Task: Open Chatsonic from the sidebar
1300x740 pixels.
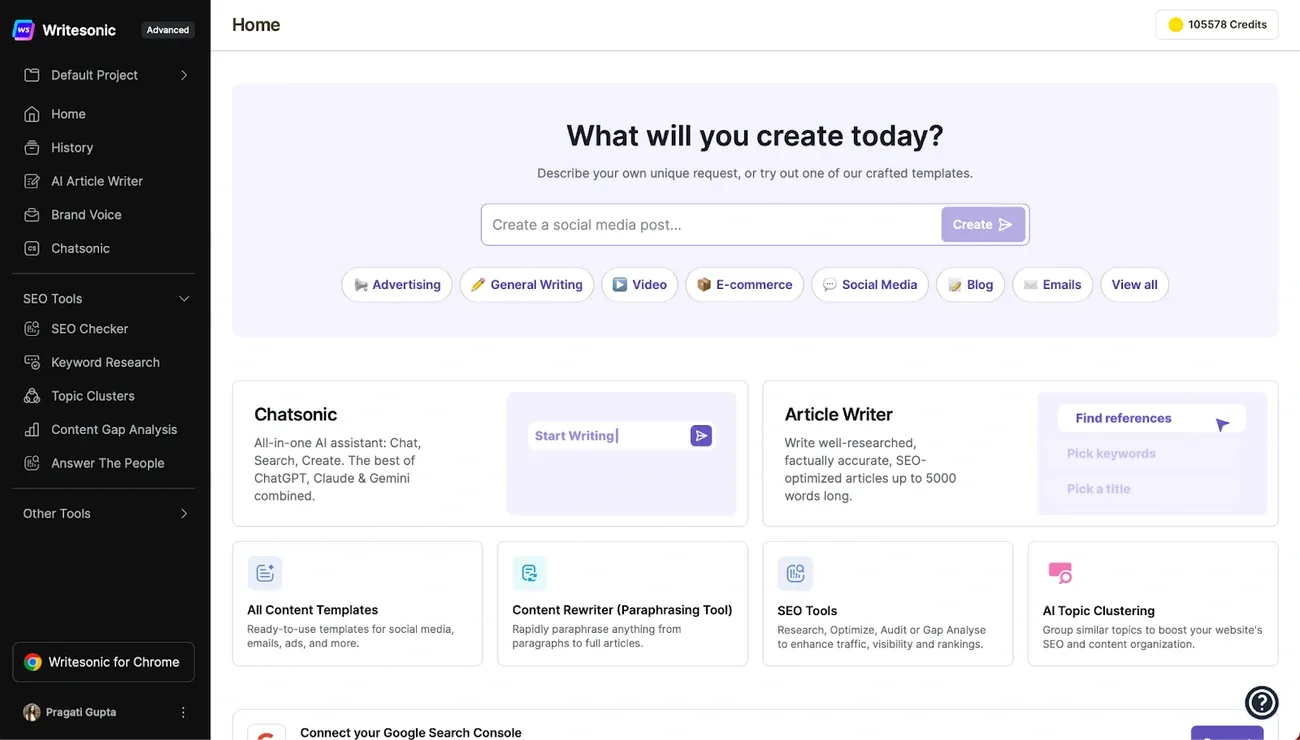Action: click(x=80, y=248)
